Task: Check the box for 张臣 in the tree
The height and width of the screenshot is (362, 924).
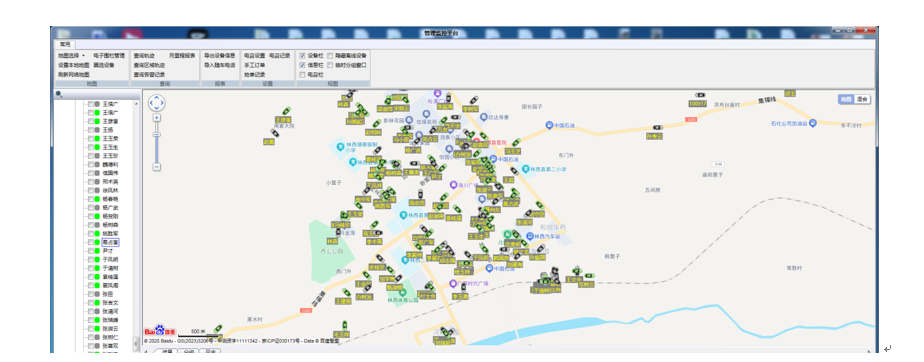Action: 91,294
